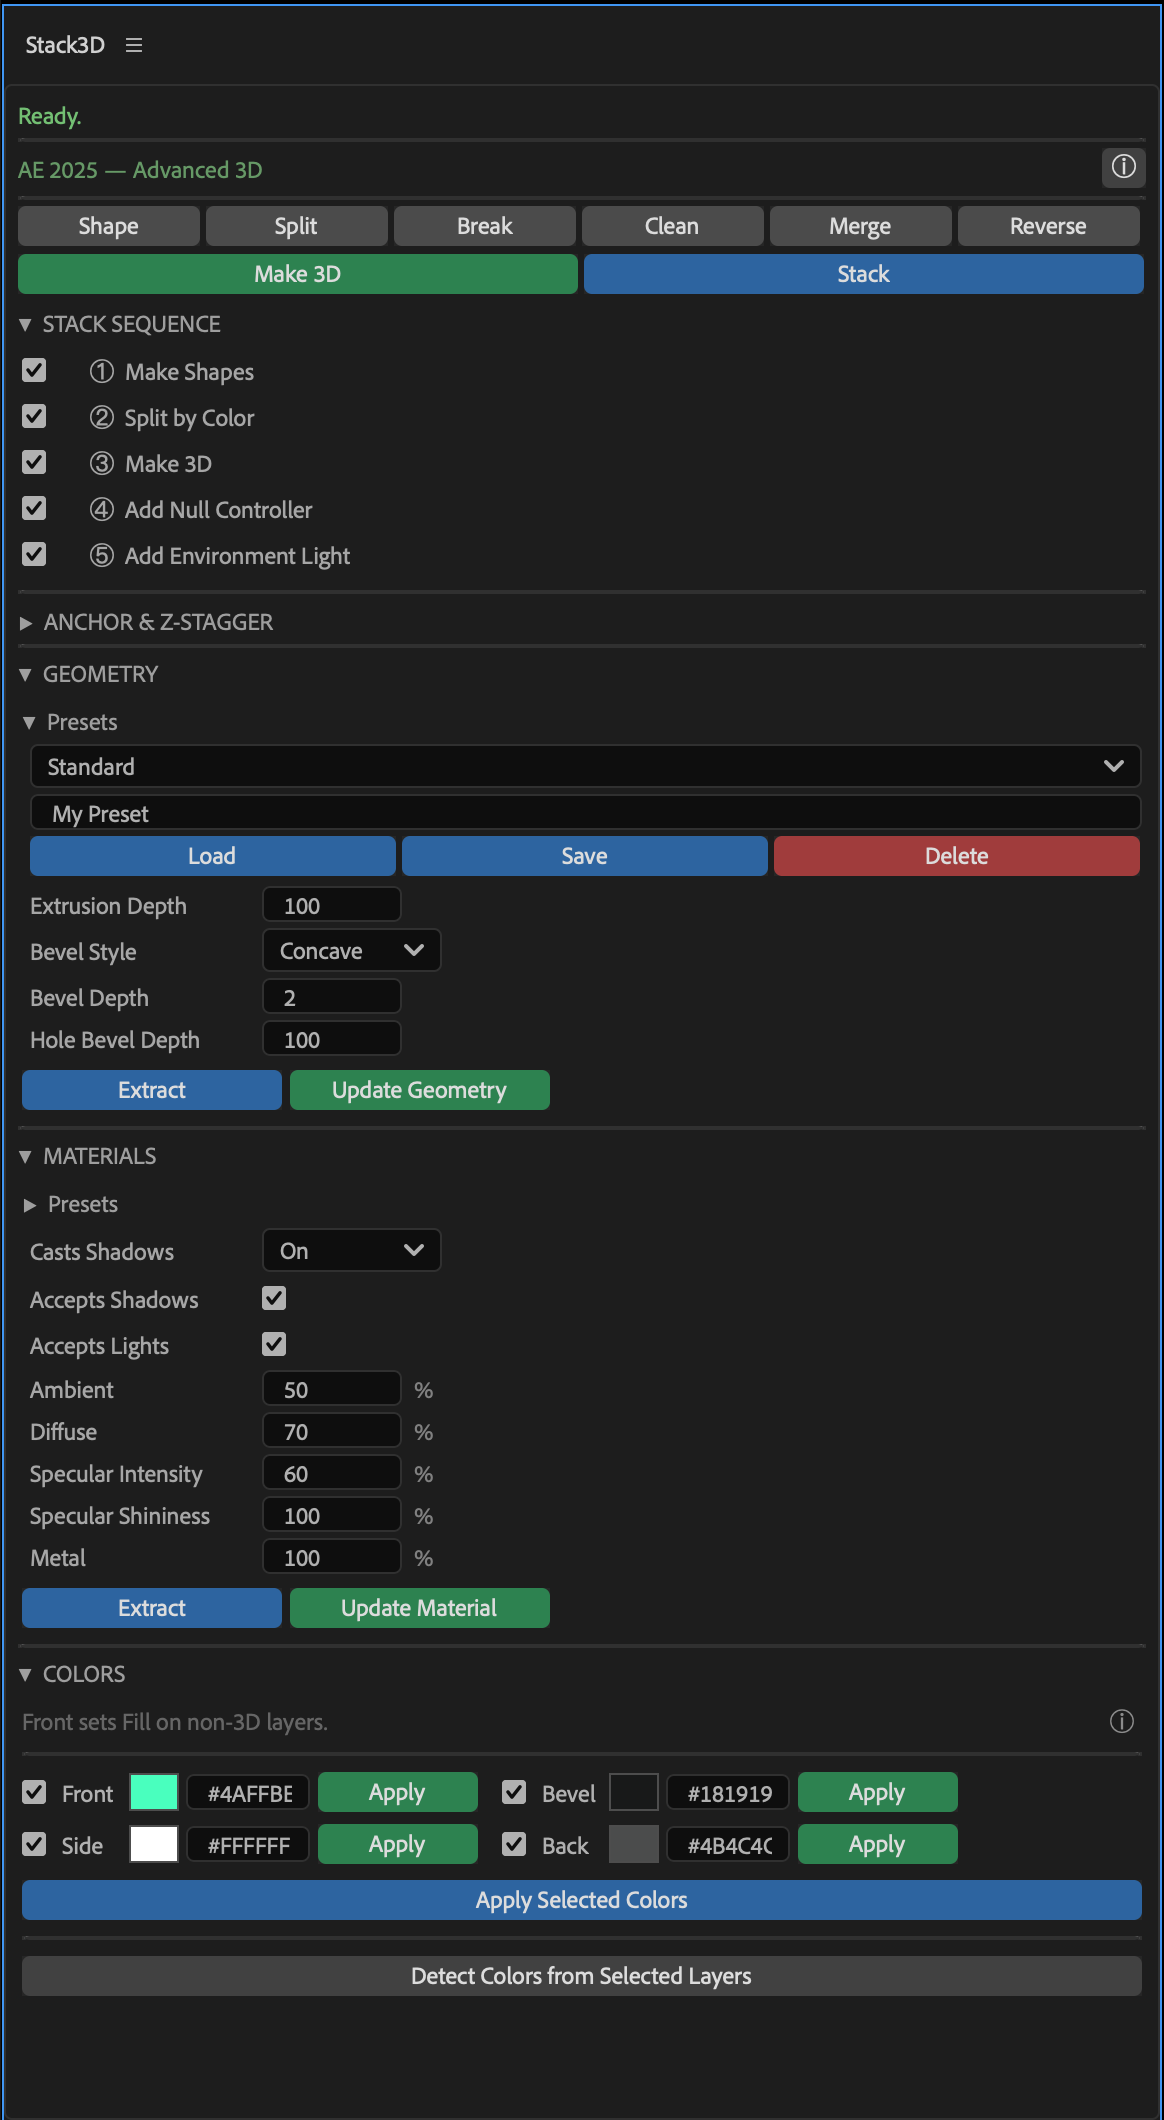This screenshot has height=2120, width=1164.
Task: Click Extract in the Materials section
Action: [152, 1608]
